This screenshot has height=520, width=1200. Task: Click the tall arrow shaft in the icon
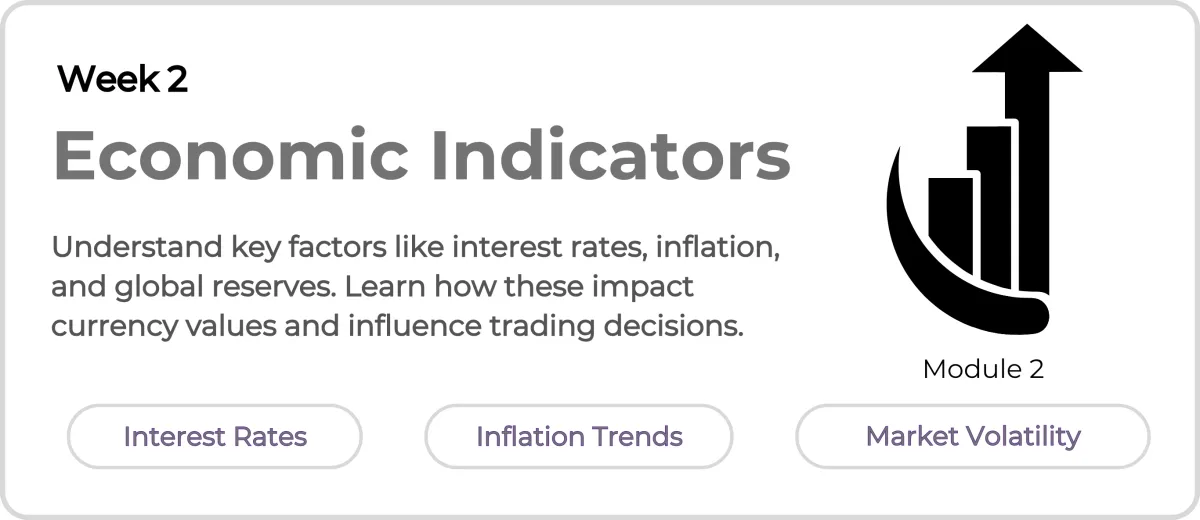point(1035,180)
